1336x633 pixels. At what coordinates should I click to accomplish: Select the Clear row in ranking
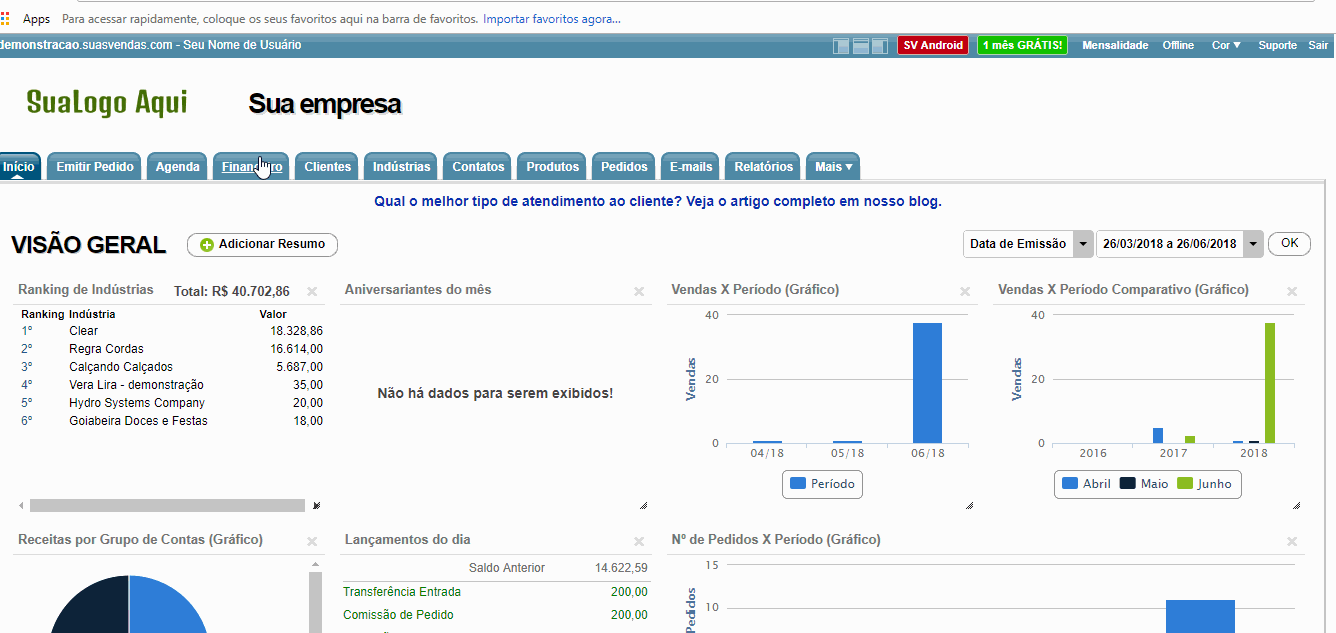point(171,331)
